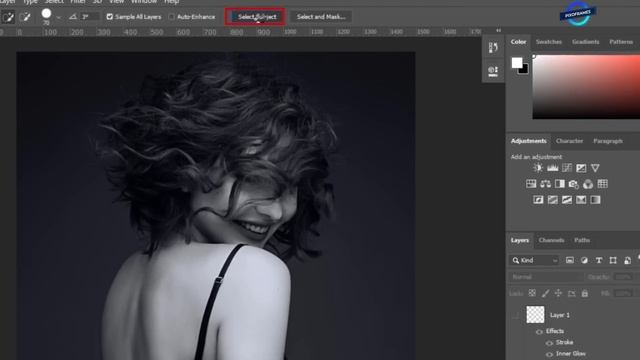This screenshot has width=640, height=360.
Task: Add a Curves adjustment
Action: (567, 168)
